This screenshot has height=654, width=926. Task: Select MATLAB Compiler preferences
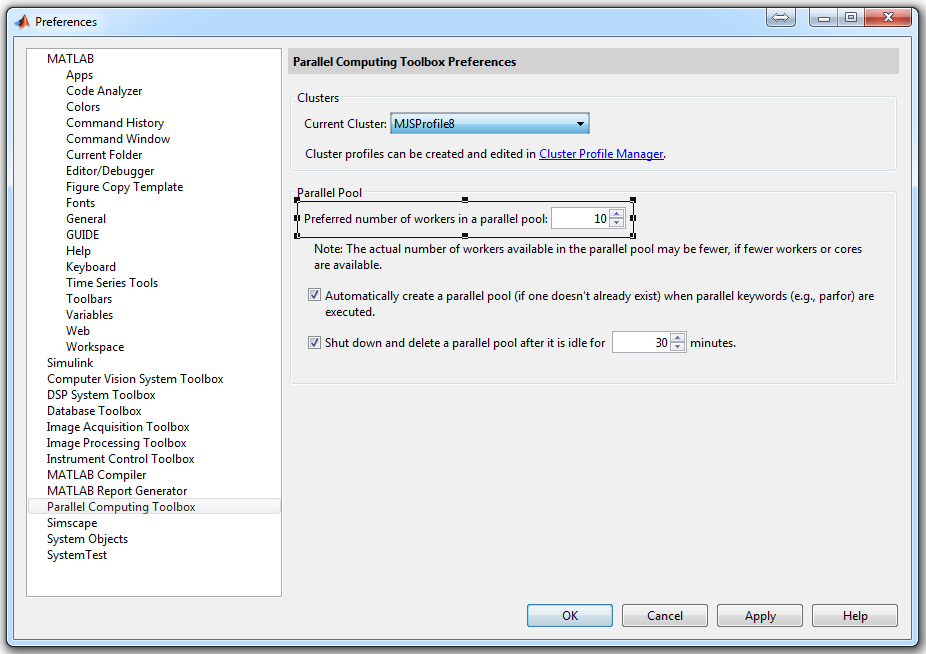click(97, 474)
